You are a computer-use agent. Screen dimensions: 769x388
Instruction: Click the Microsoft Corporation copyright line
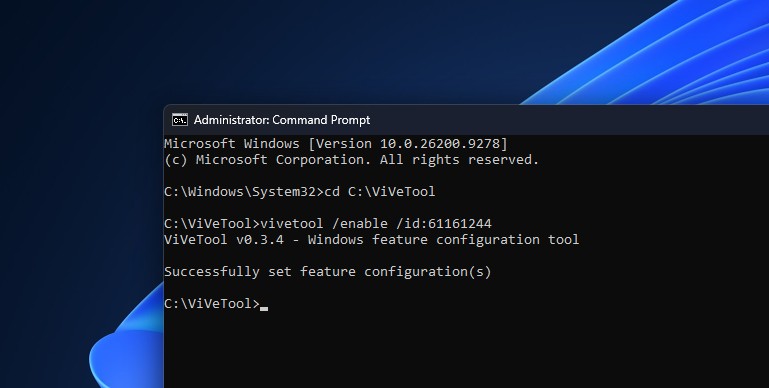[x=352, y=160]
